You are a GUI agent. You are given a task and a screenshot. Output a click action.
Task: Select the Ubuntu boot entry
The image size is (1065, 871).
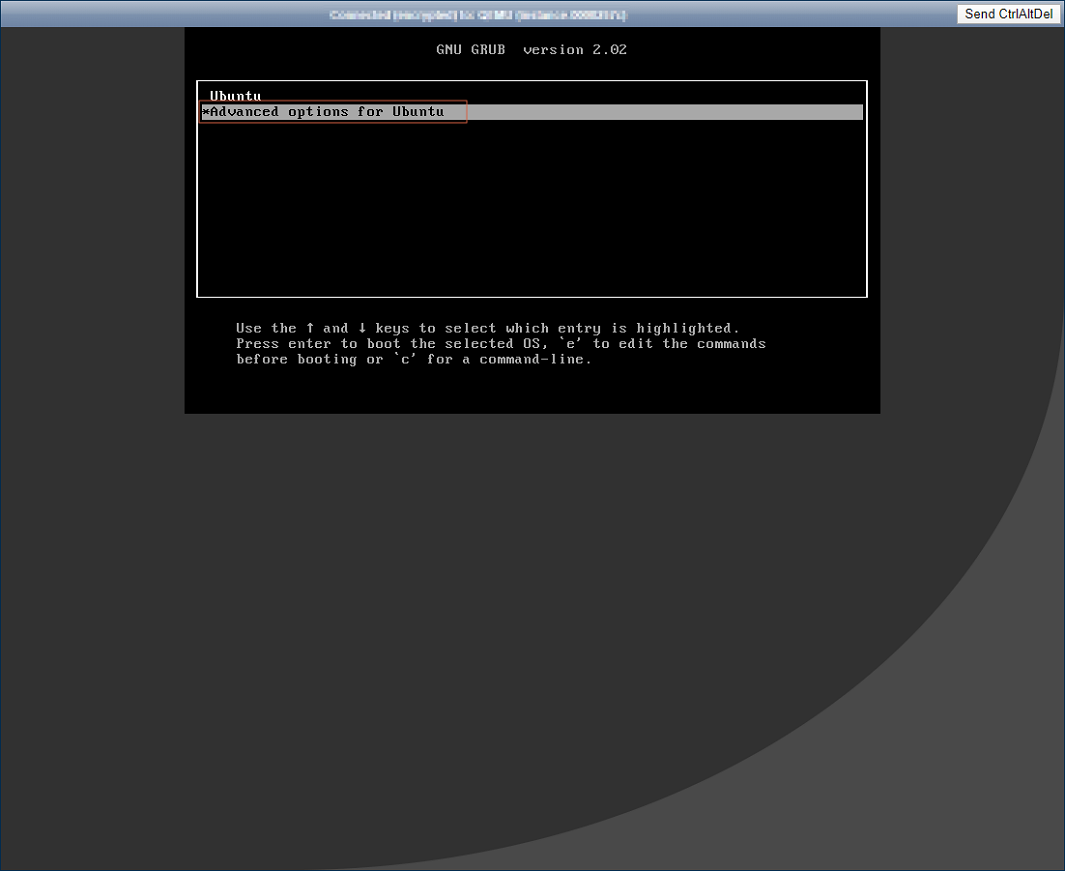[x=532, y=96]
